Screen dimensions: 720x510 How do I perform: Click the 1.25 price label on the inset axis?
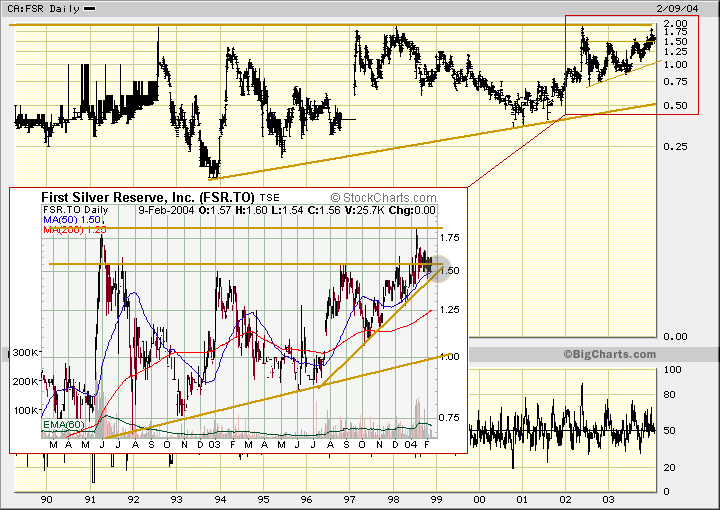(450, 310)
